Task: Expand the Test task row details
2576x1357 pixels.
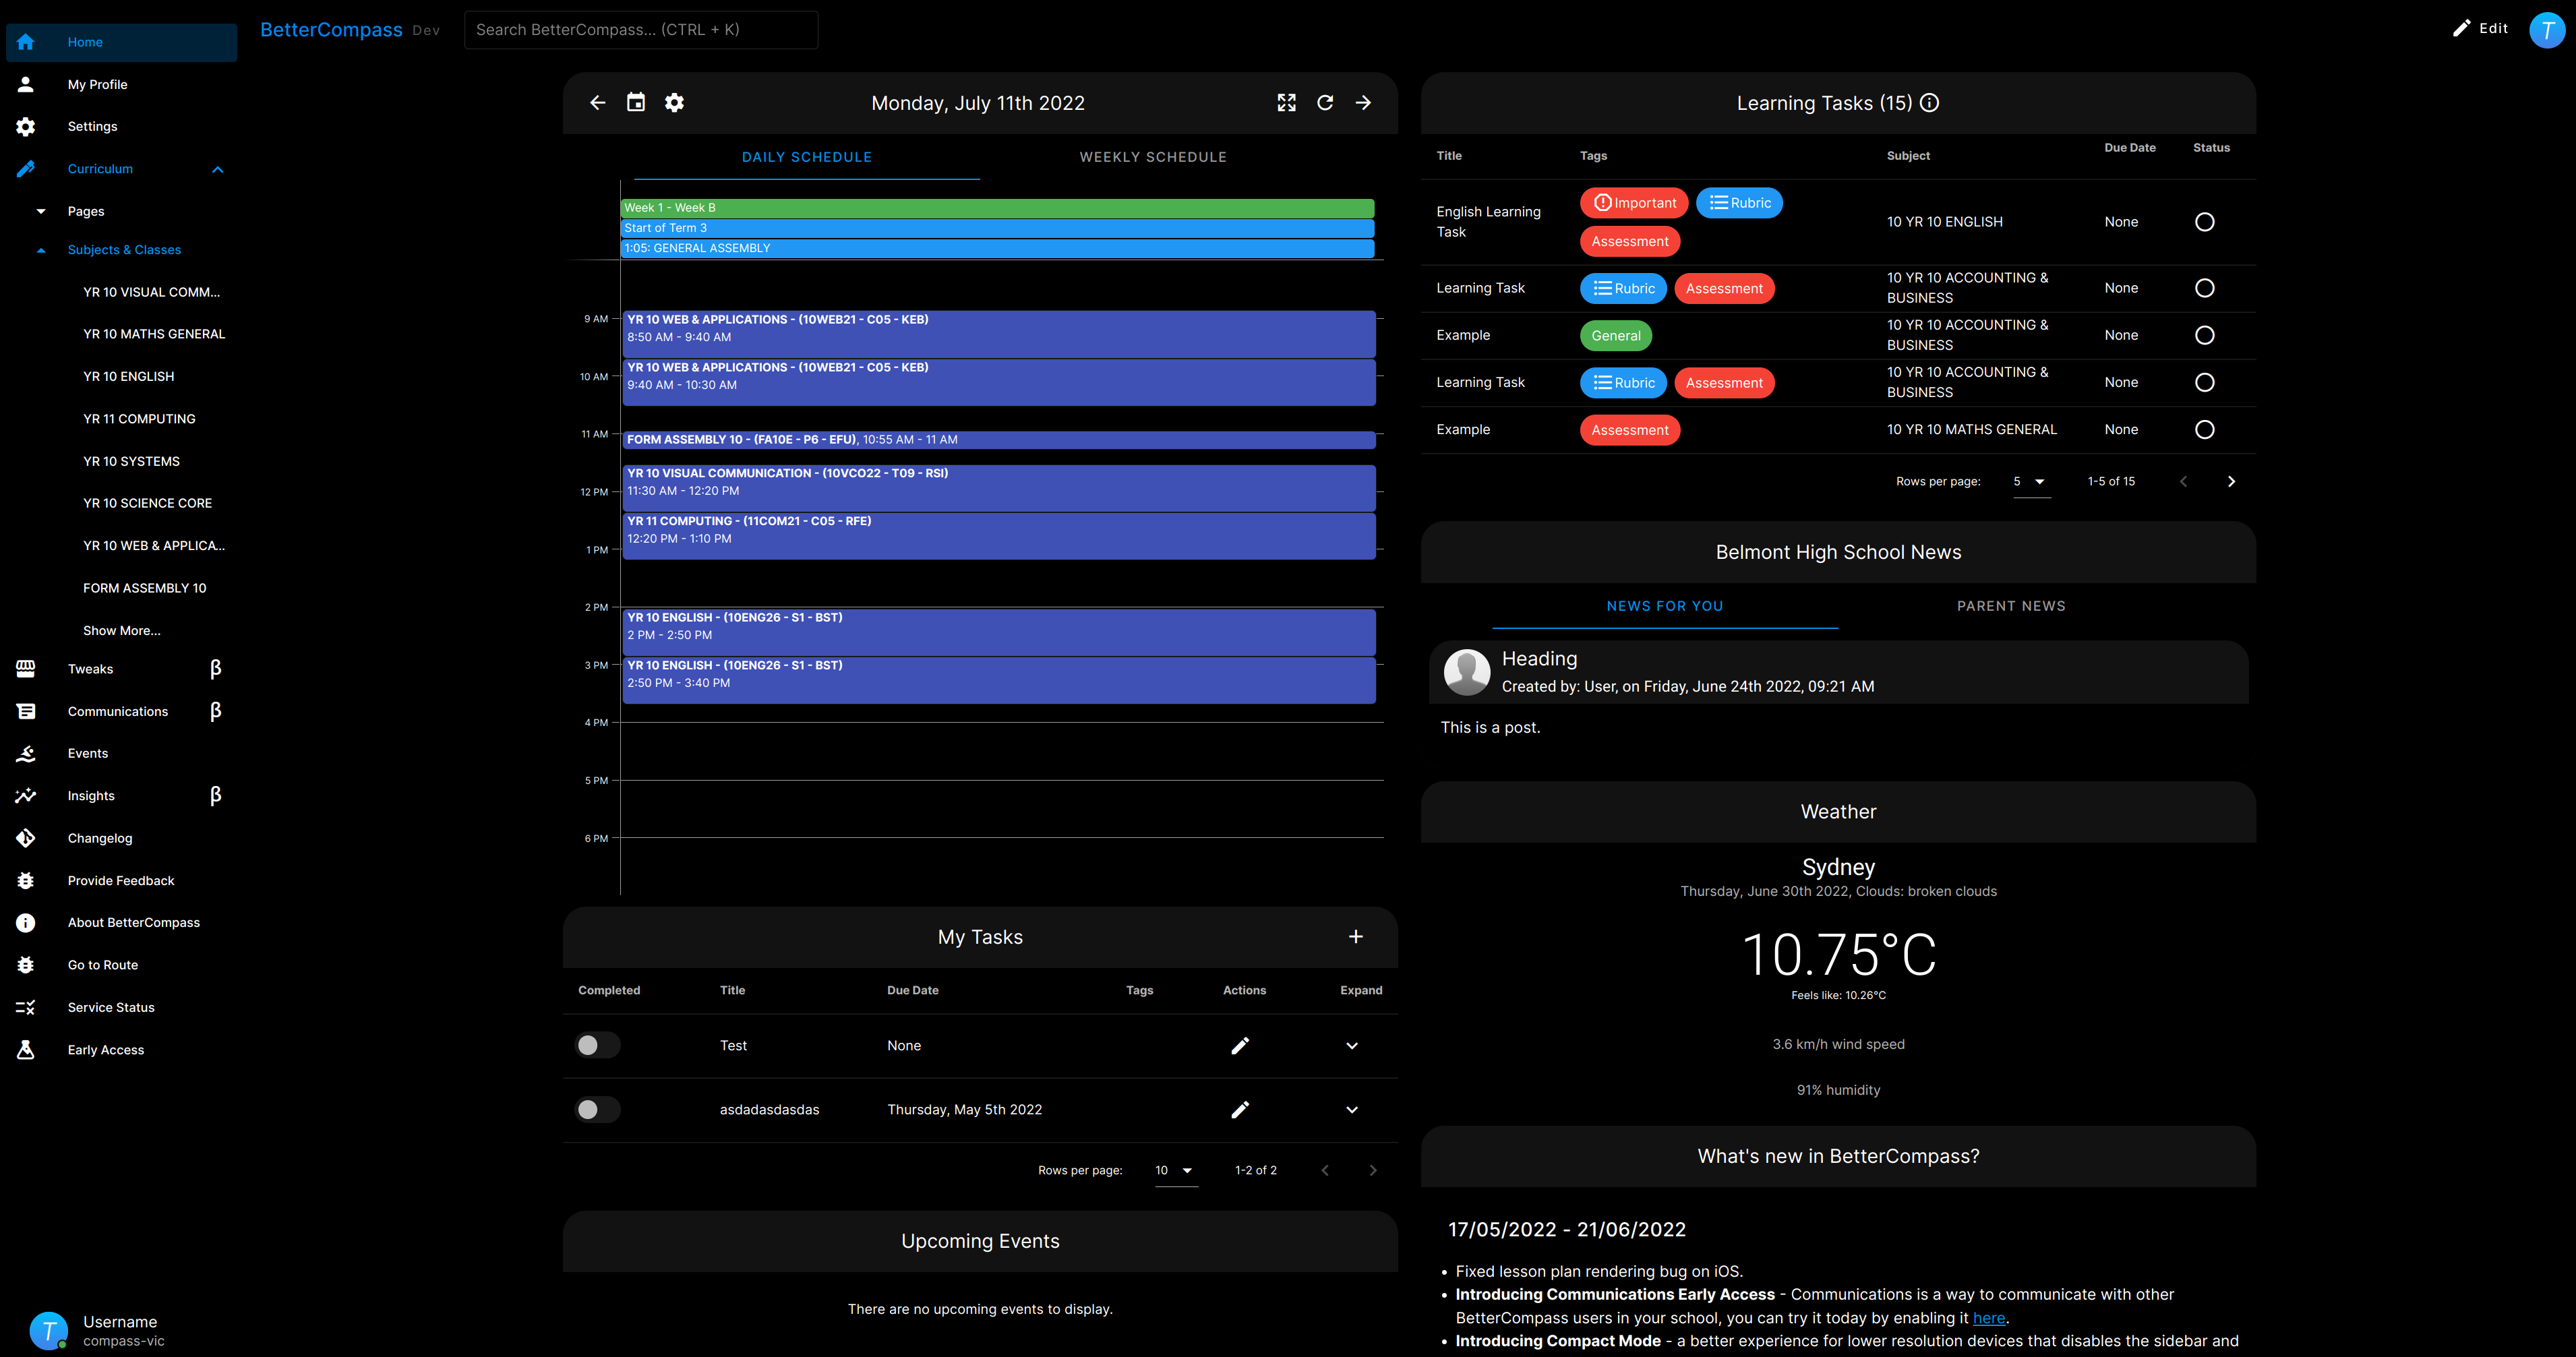Action: [x=1352, y=1045]
